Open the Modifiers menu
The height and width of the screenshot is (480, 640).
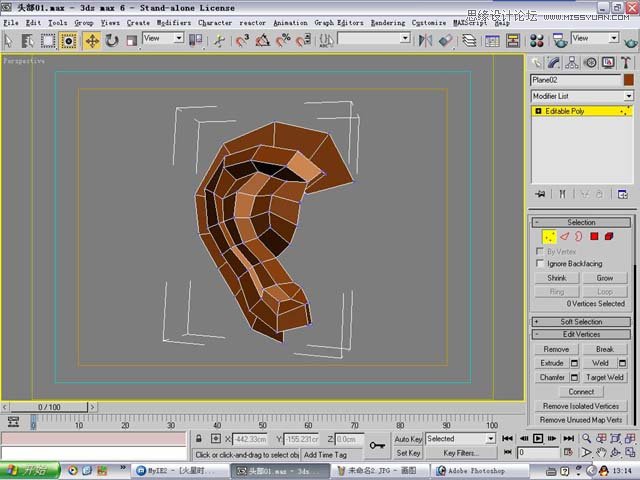[x=173, y=23]
